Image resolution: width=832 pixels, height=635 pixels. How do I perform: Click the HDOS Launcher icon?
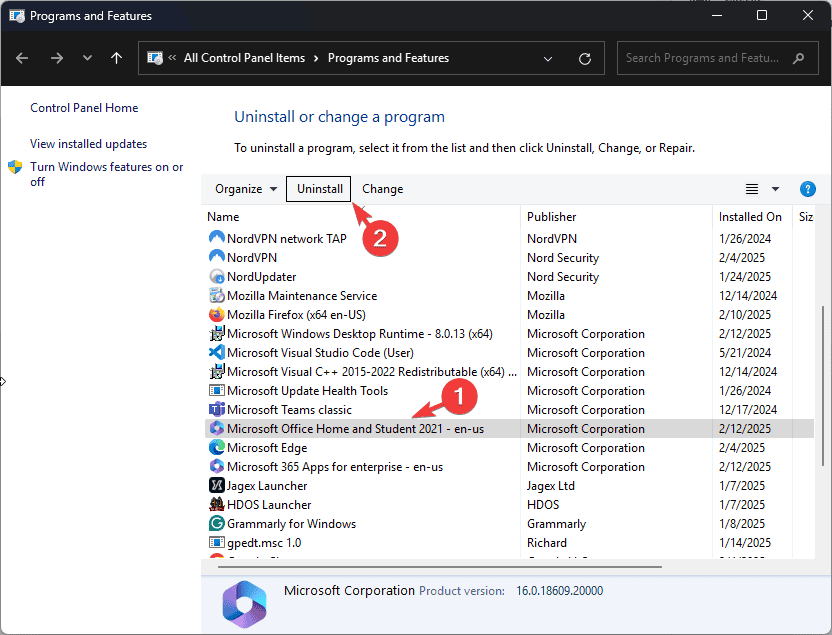[216, 504]
